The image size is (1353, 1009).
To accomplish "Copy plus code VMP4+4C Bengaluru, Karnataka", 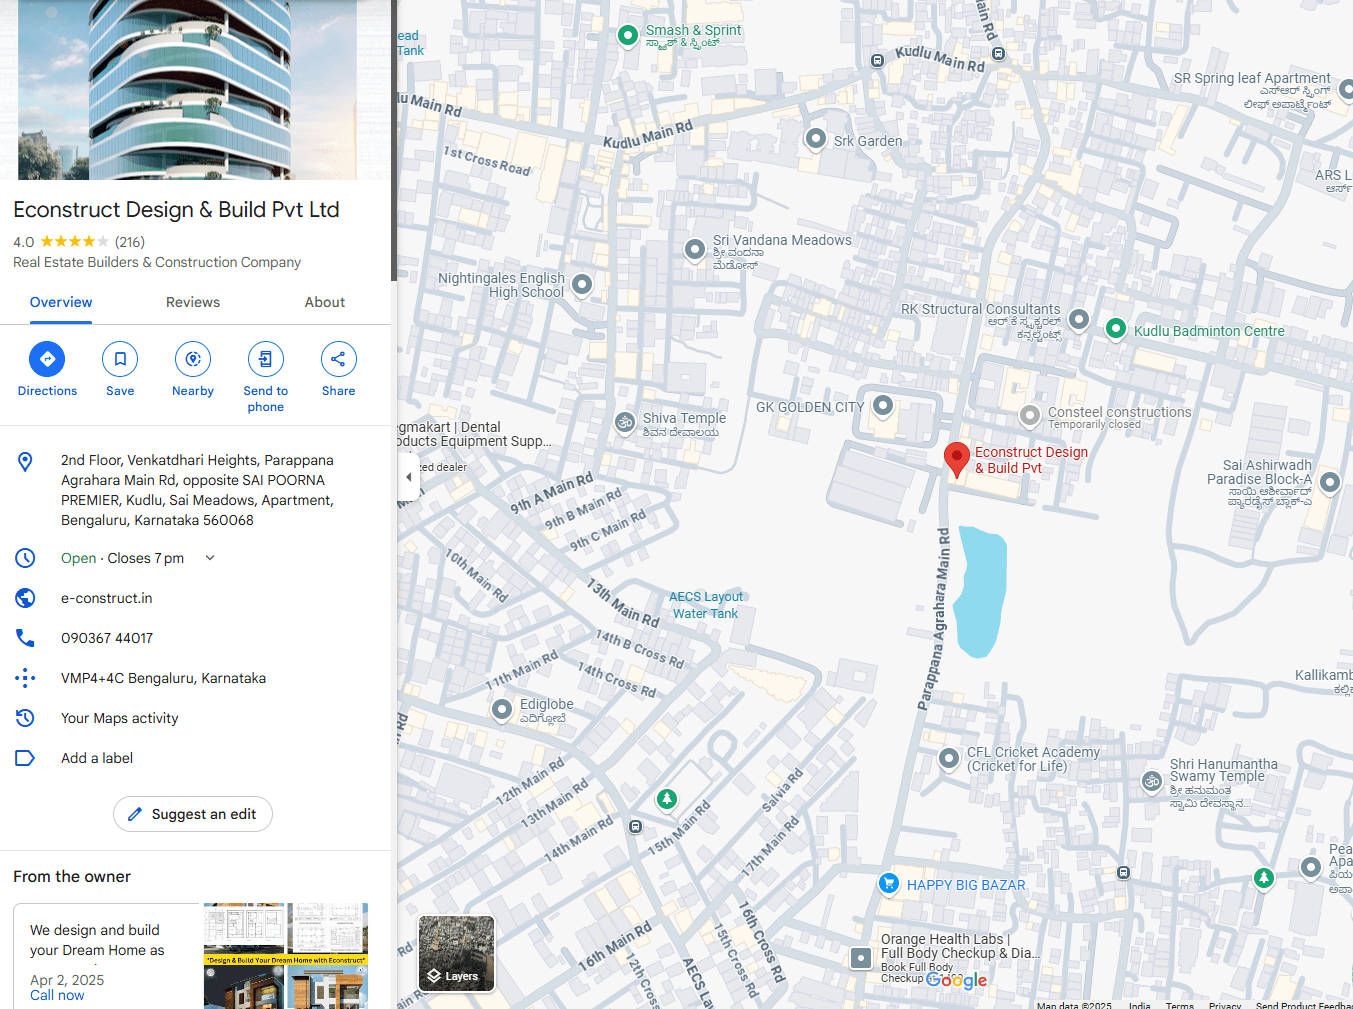I will point(163,678).
